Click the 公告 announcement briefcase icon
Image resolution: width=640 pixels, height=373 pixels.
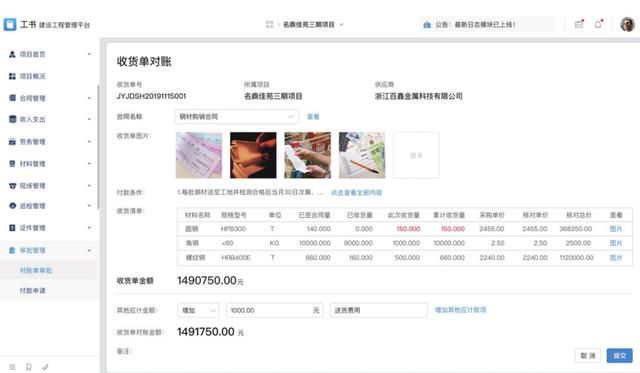point(427,25)
